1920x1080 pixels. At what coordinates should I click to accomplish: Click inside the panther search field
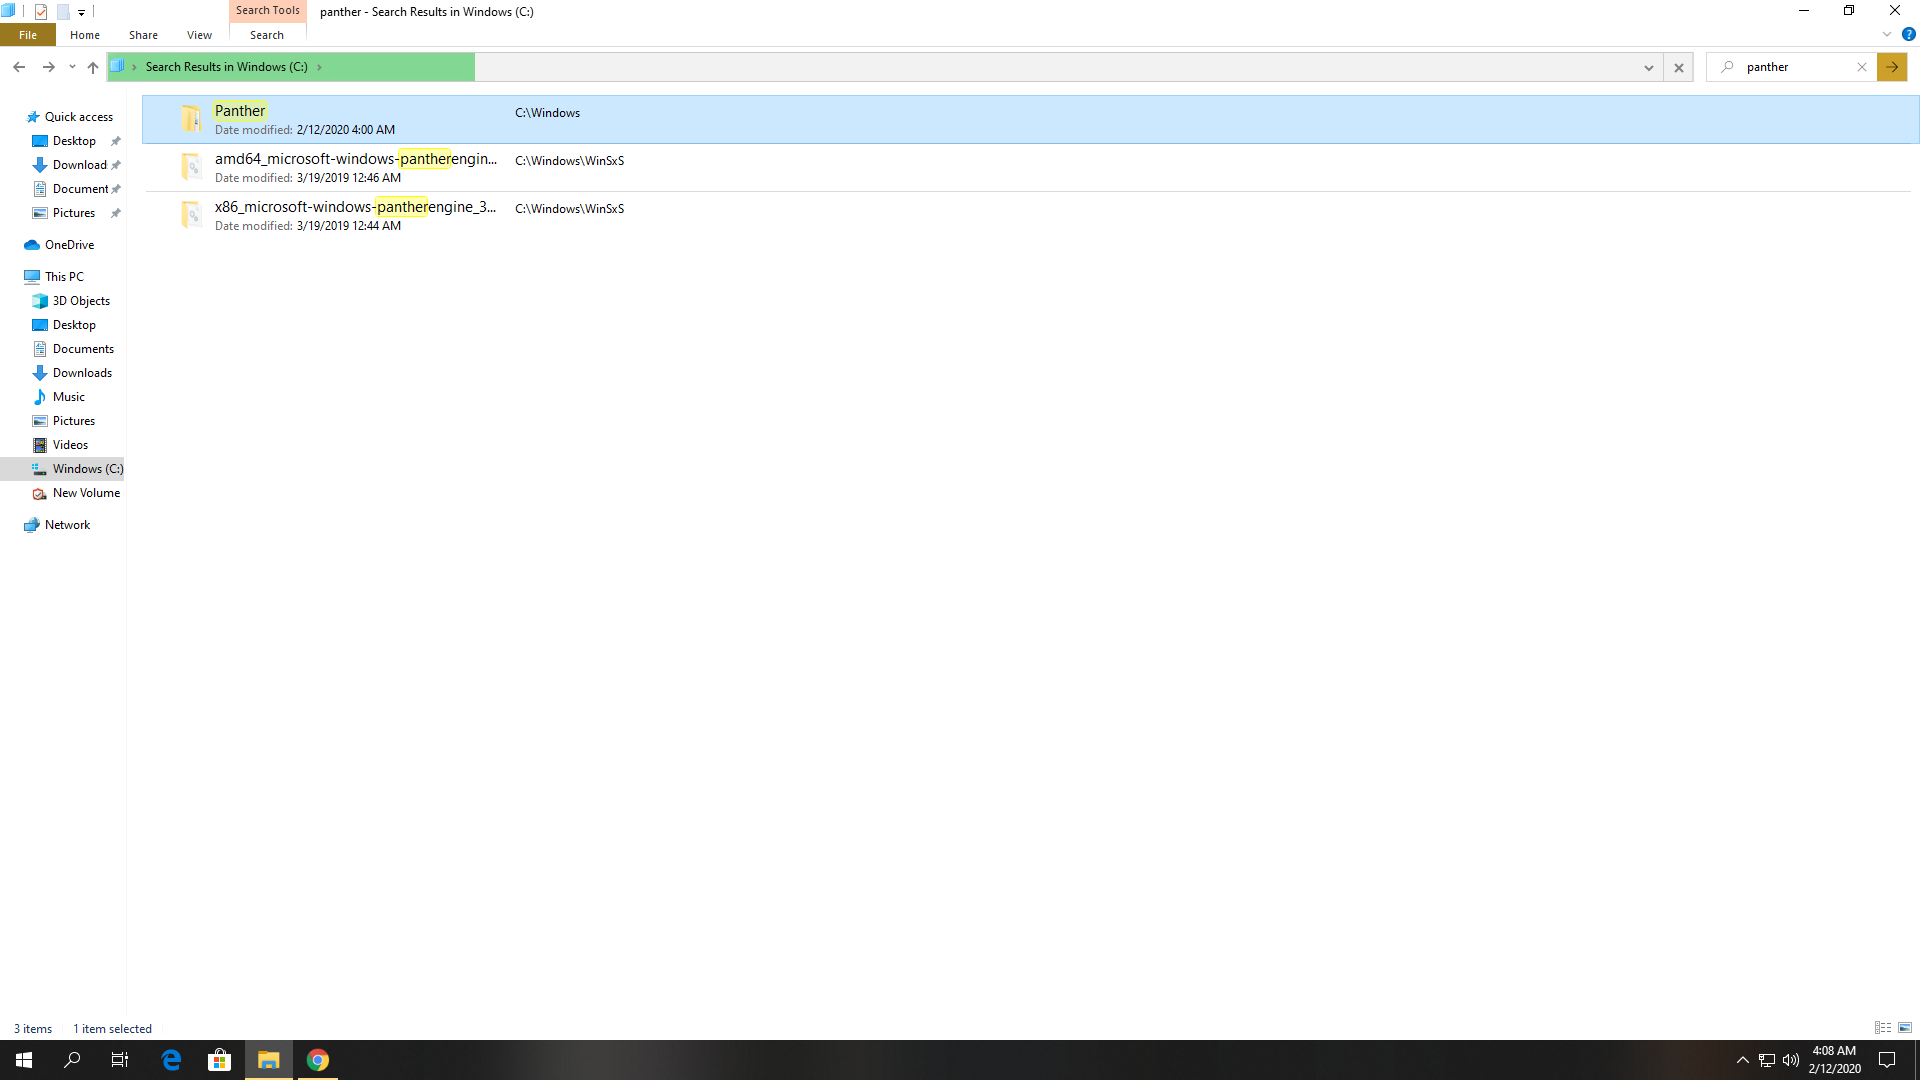[x=1790, y=67]
